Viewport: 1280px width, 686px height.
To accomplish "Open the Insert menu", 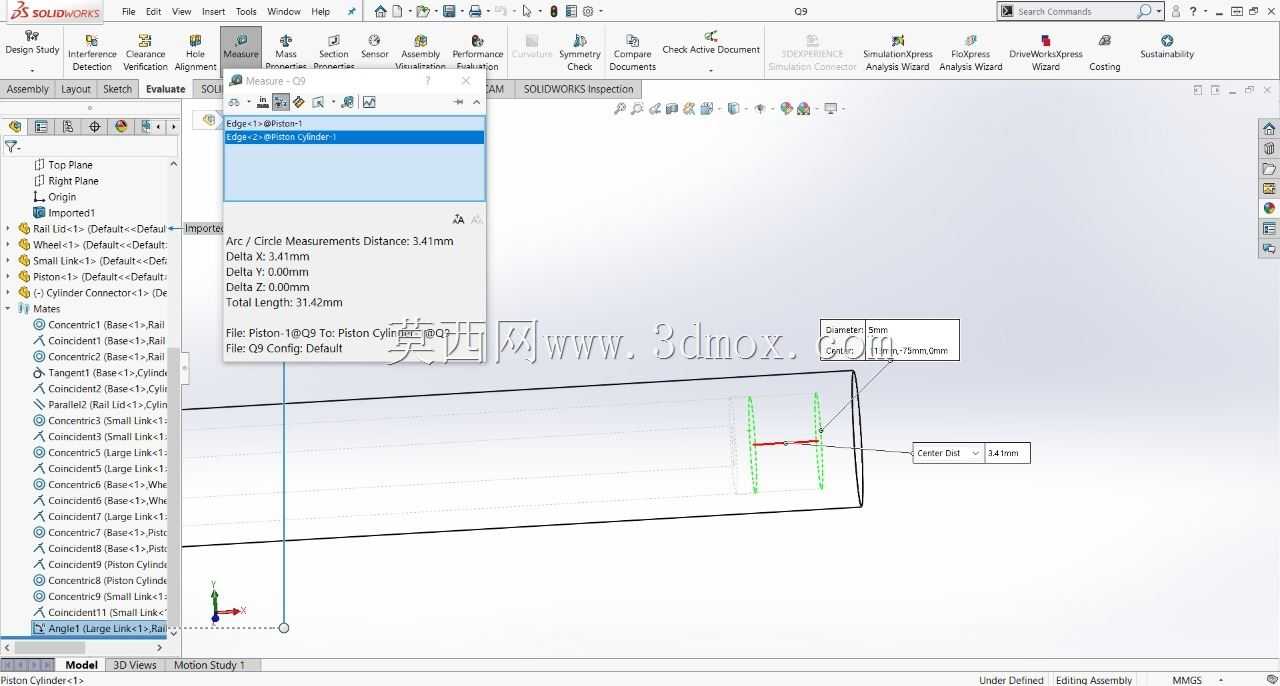I will coord(213,12).
